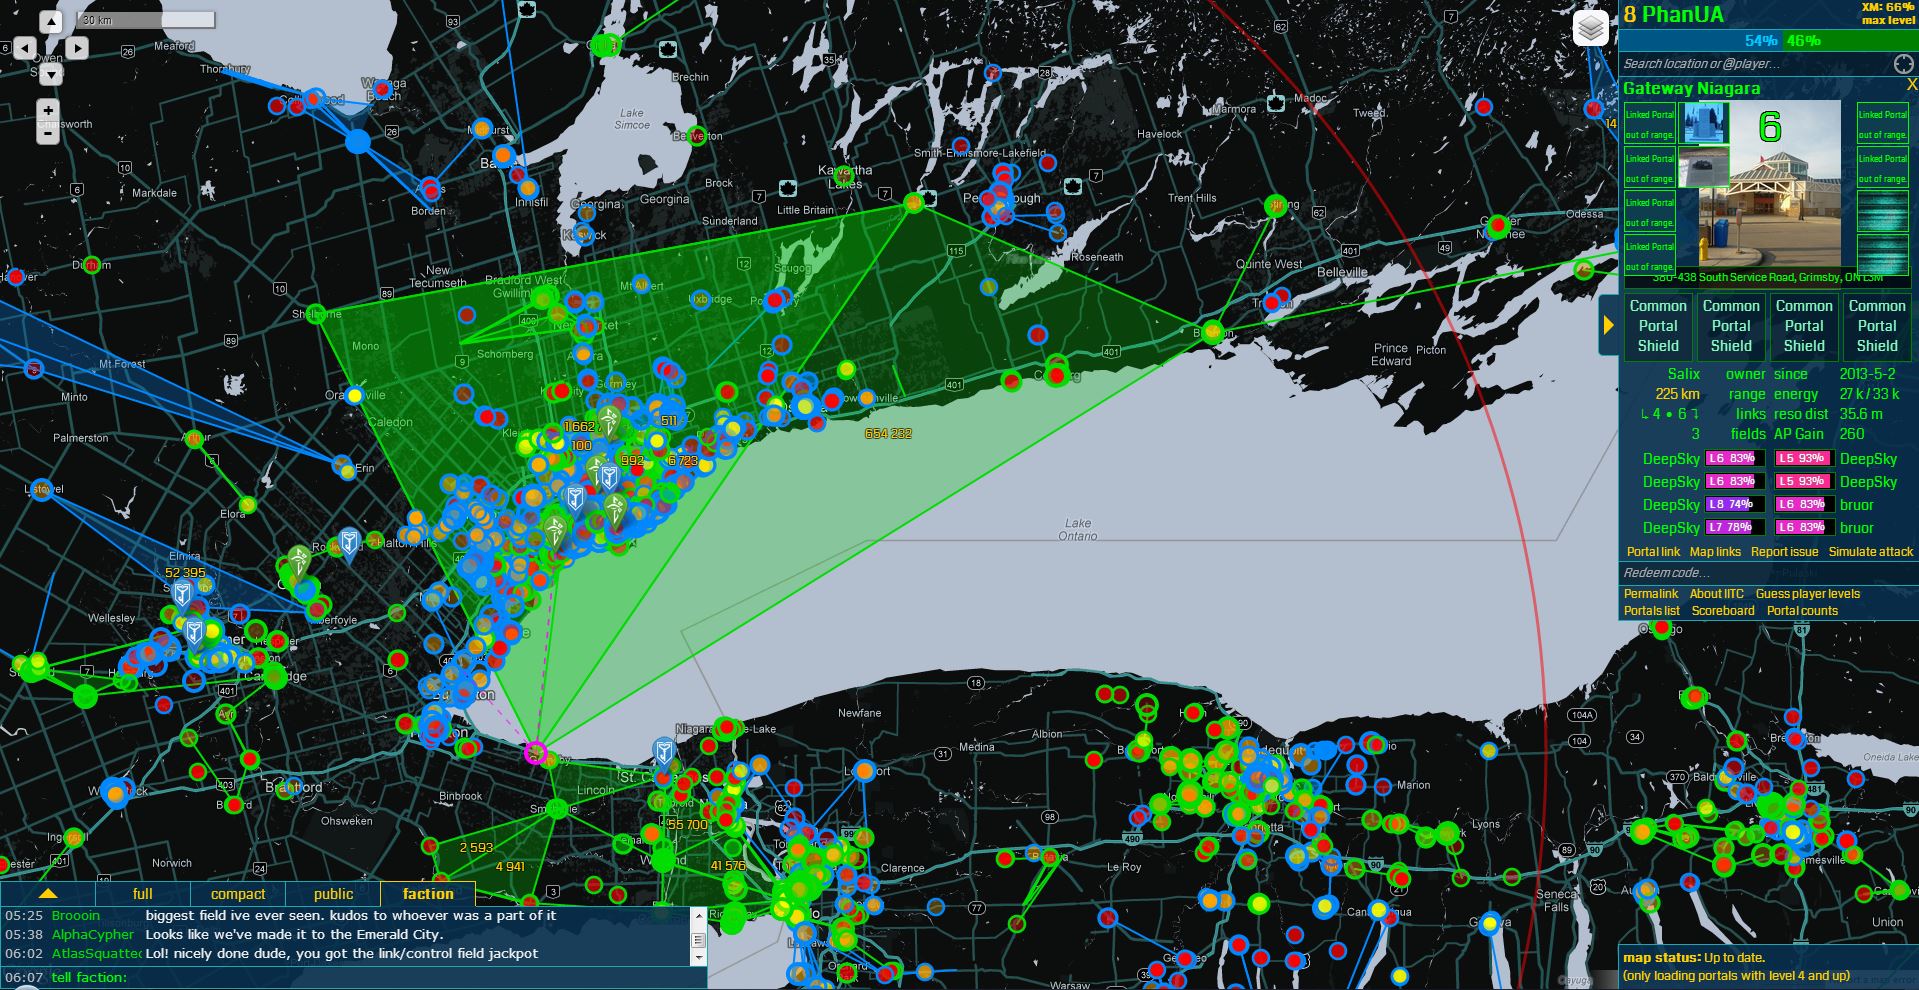Click the green portal at Shelburne field corner
Viewport: 1919px width, 990px height.
[x=316, y=313]
